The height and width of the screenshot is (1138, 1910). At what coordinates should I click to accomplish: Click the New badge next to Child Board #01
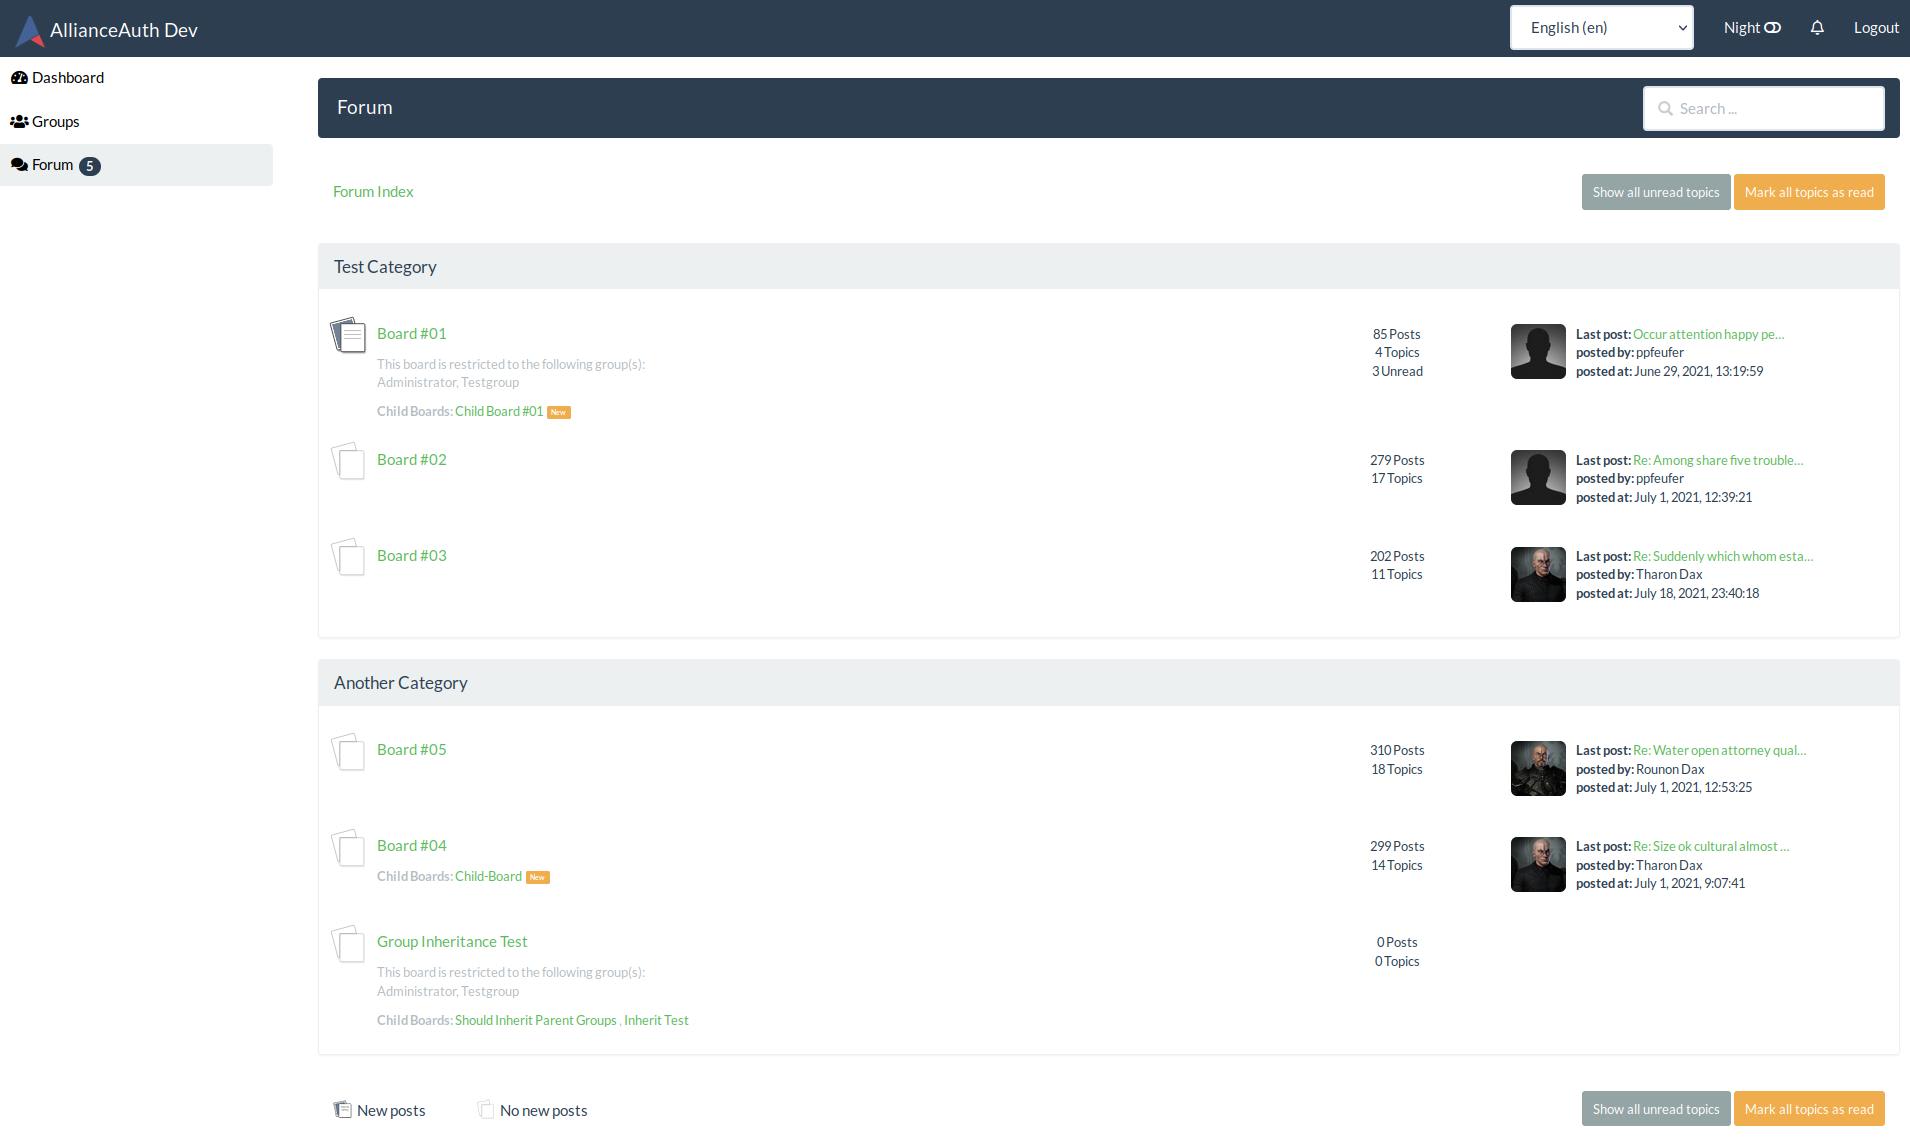[558, 411]
